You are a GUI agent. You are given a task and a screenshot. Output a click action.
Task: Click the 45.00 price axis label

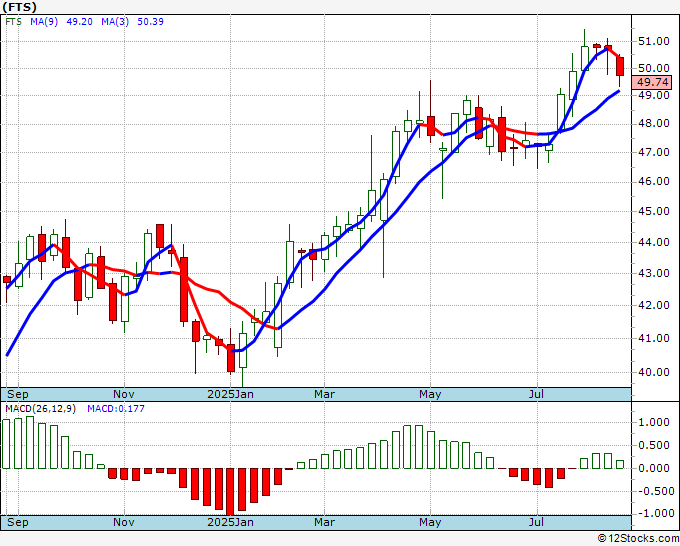(x=654, y=211)
